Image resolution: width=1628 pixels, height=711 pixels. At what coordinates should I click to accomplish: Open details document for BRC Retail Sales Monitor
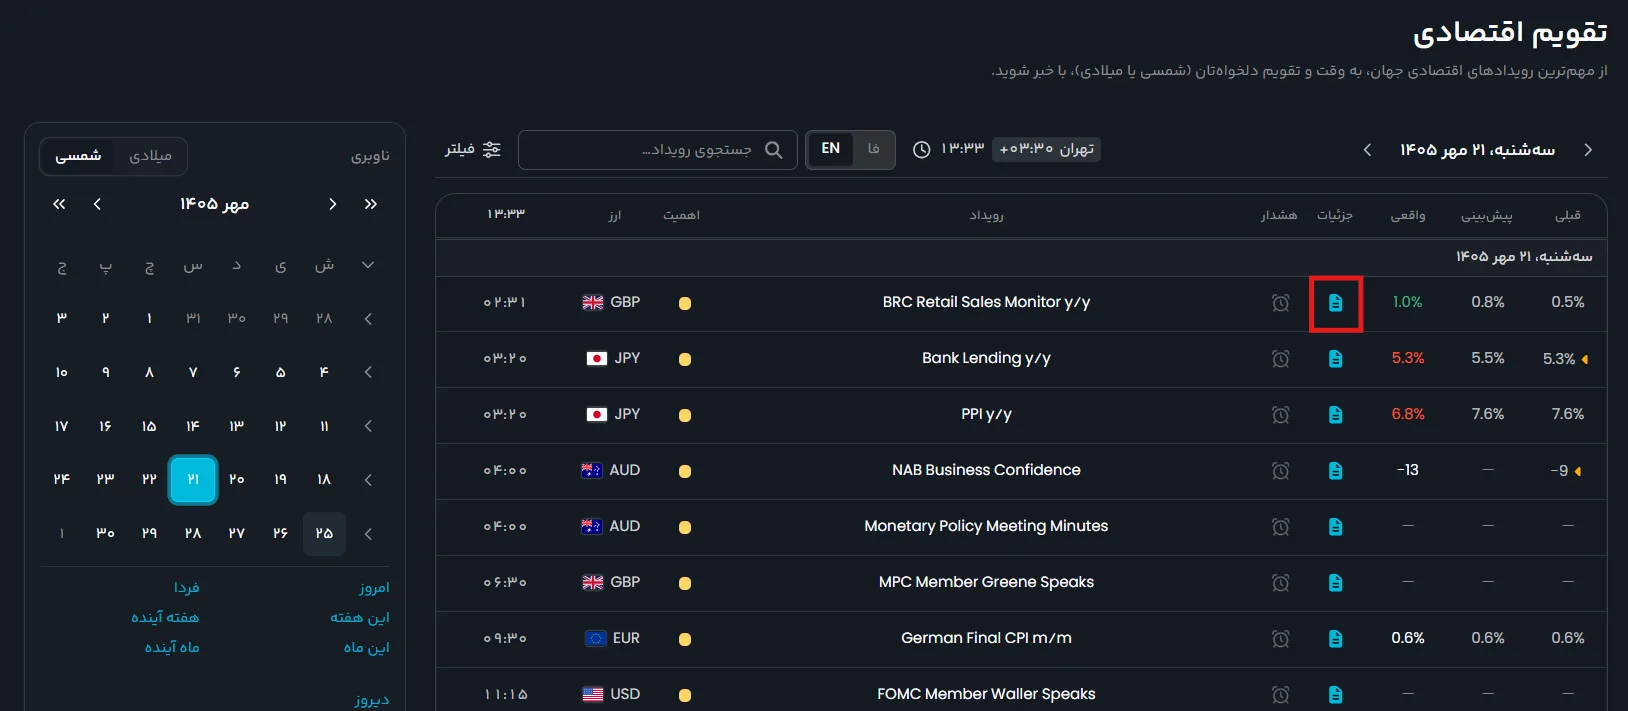(x=1335, y=303)
